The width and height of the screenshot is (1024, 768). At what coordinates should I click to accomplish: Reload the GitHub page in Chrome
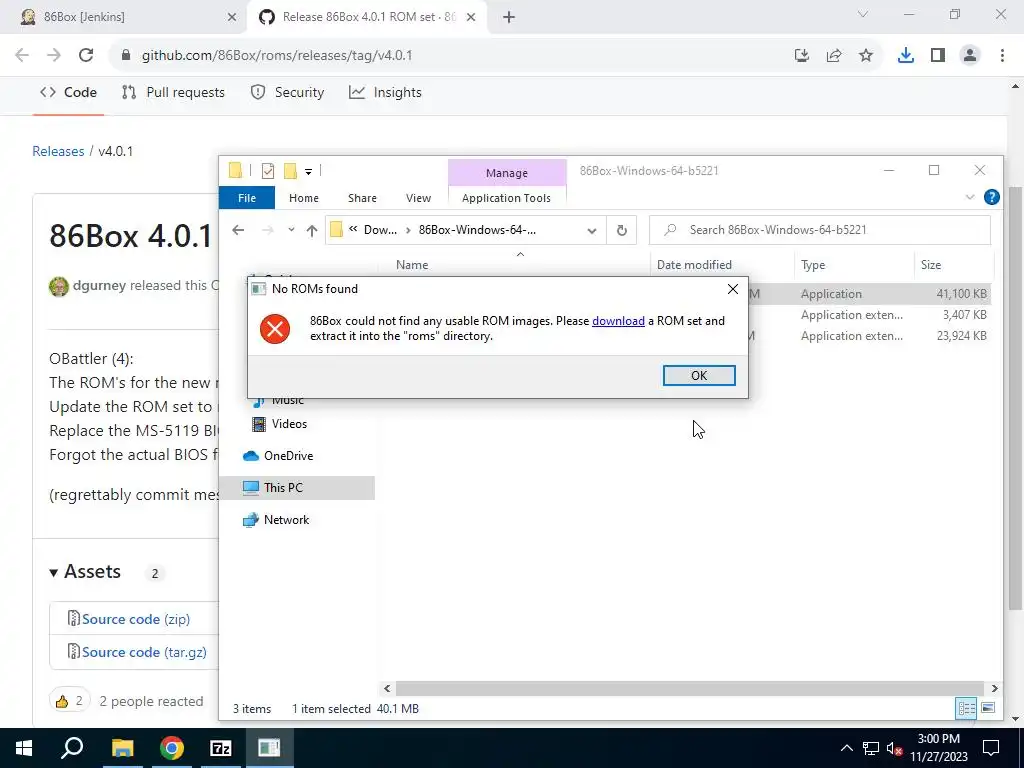86,56
